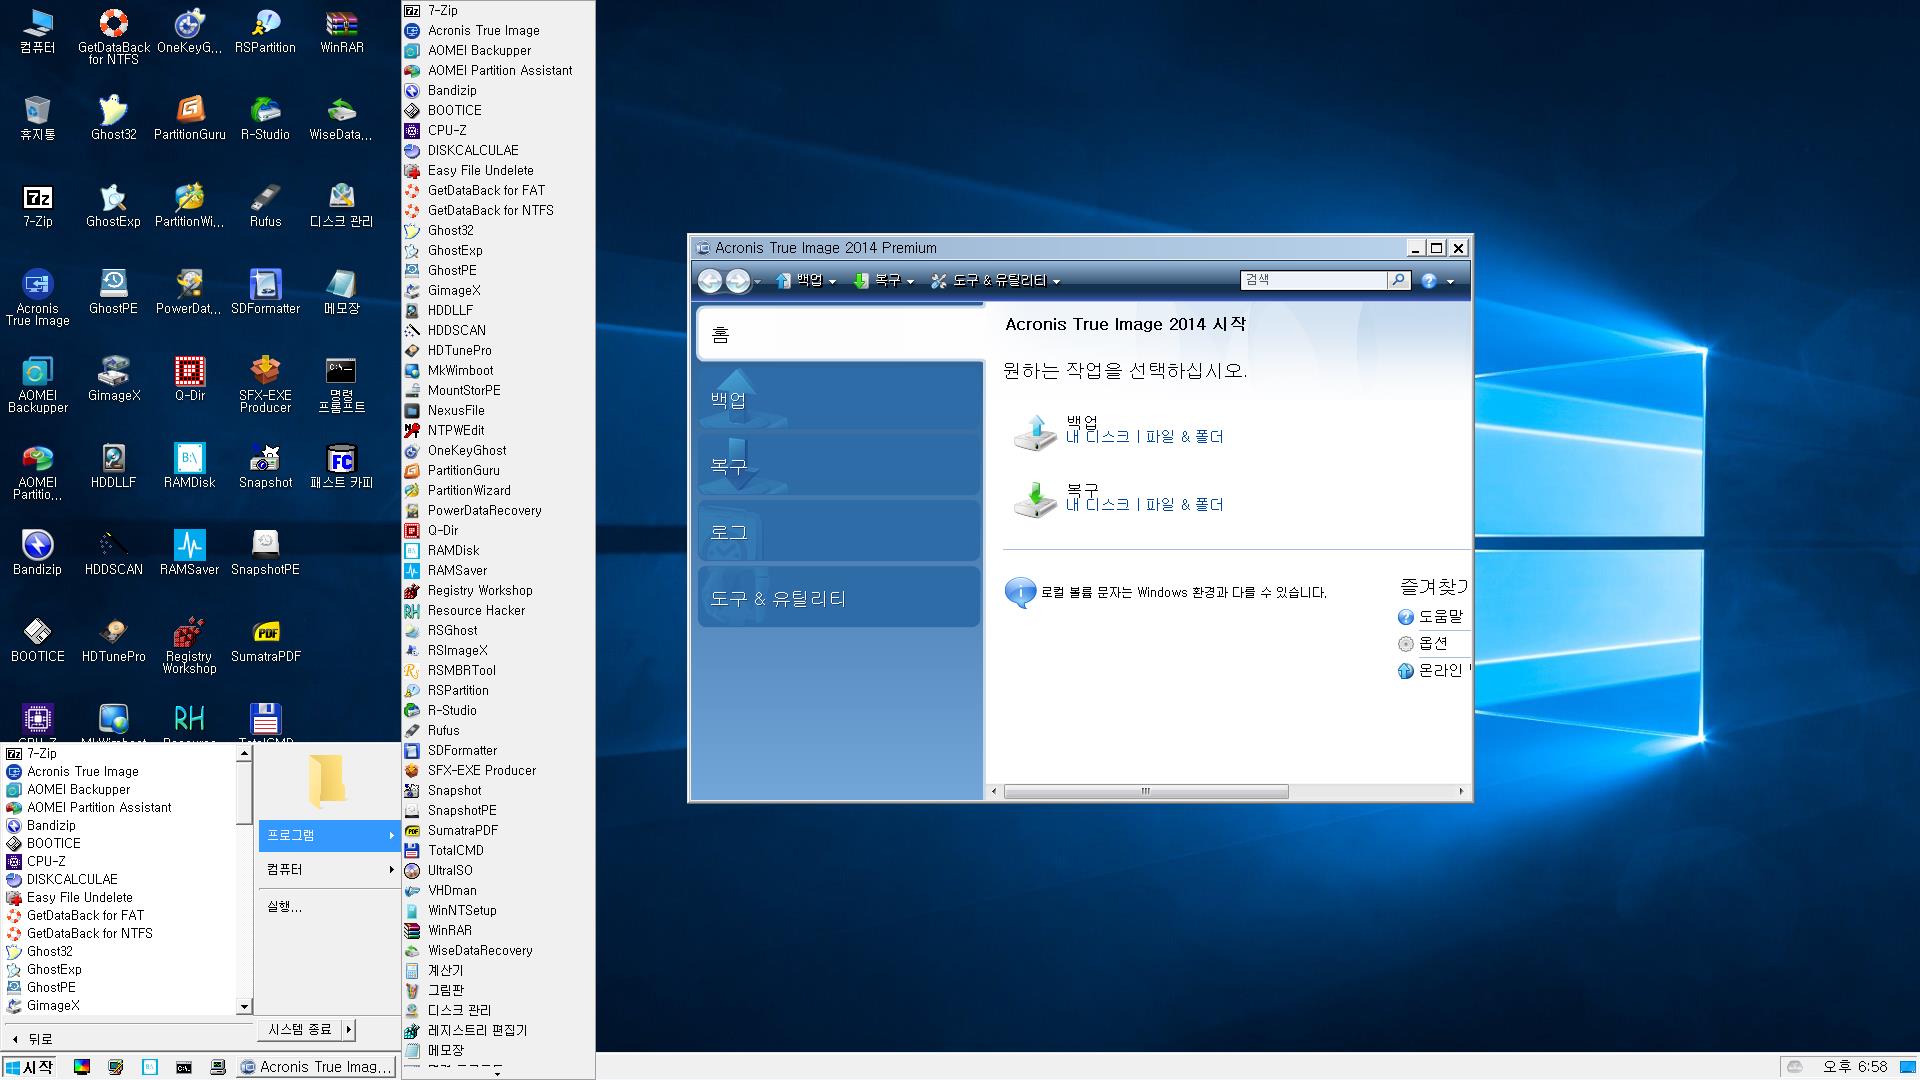Click 파일 & 폴더 link under 백업
Viewport: 1920px width, 1080px height.
[1184, 437]
